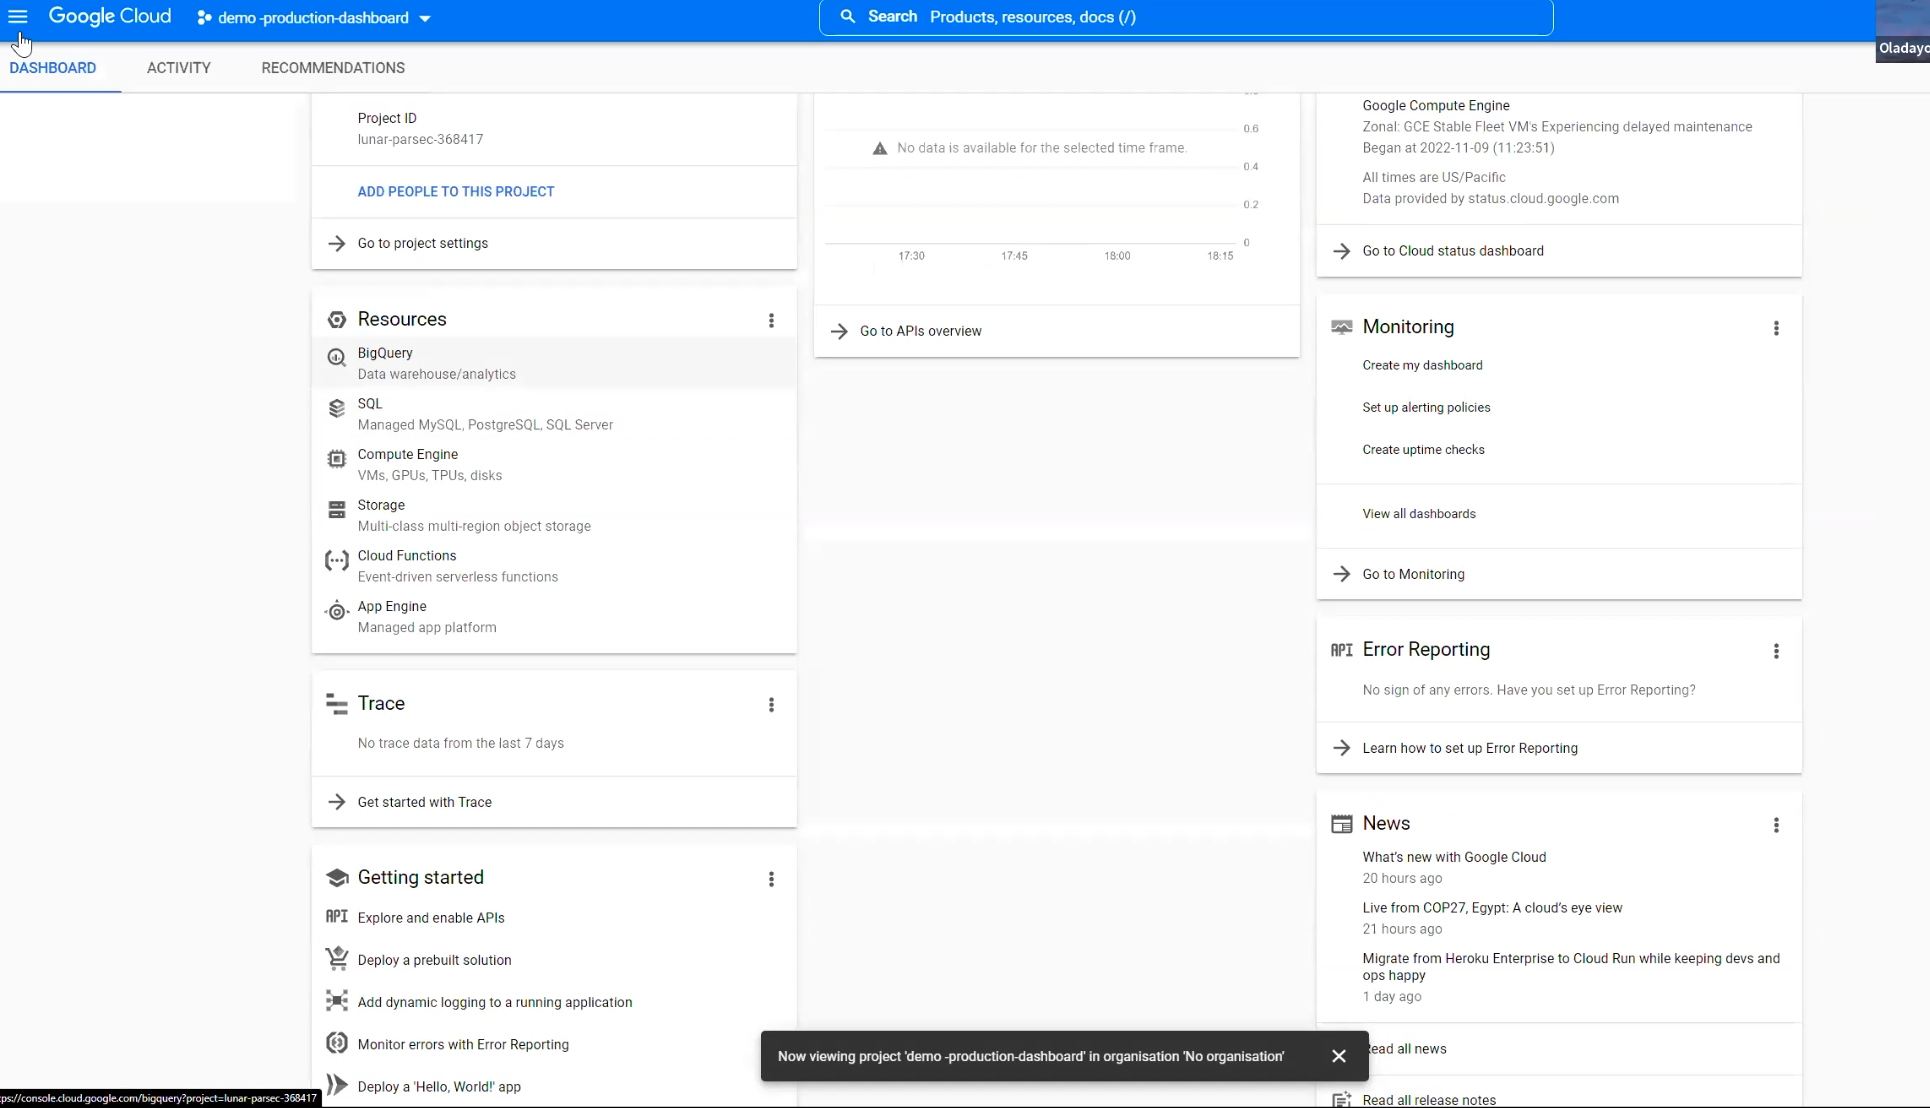Click the App Engine icon
Screen dimensions: 1930x1108
tap(337, 611)
